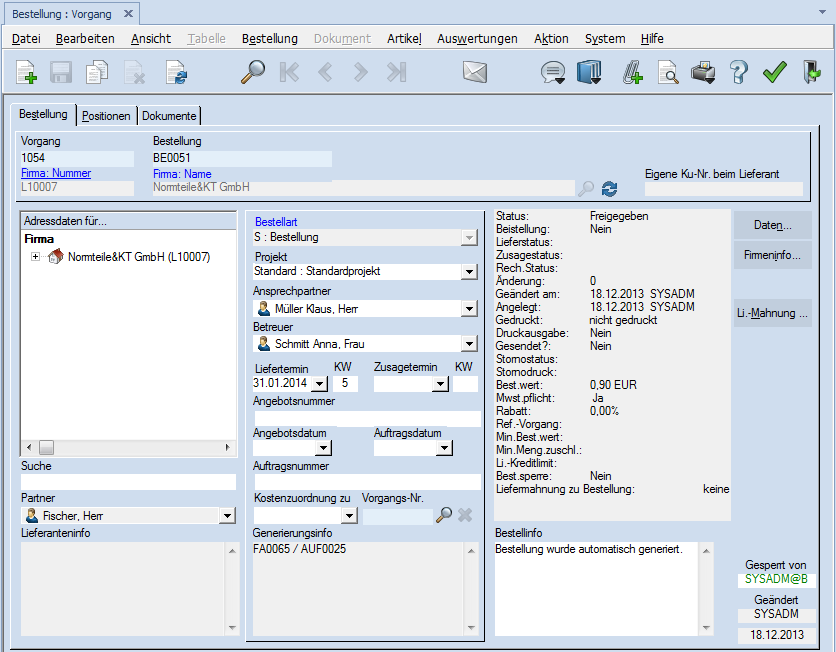Click the Firma: Nummer link

tap(56, 174)
